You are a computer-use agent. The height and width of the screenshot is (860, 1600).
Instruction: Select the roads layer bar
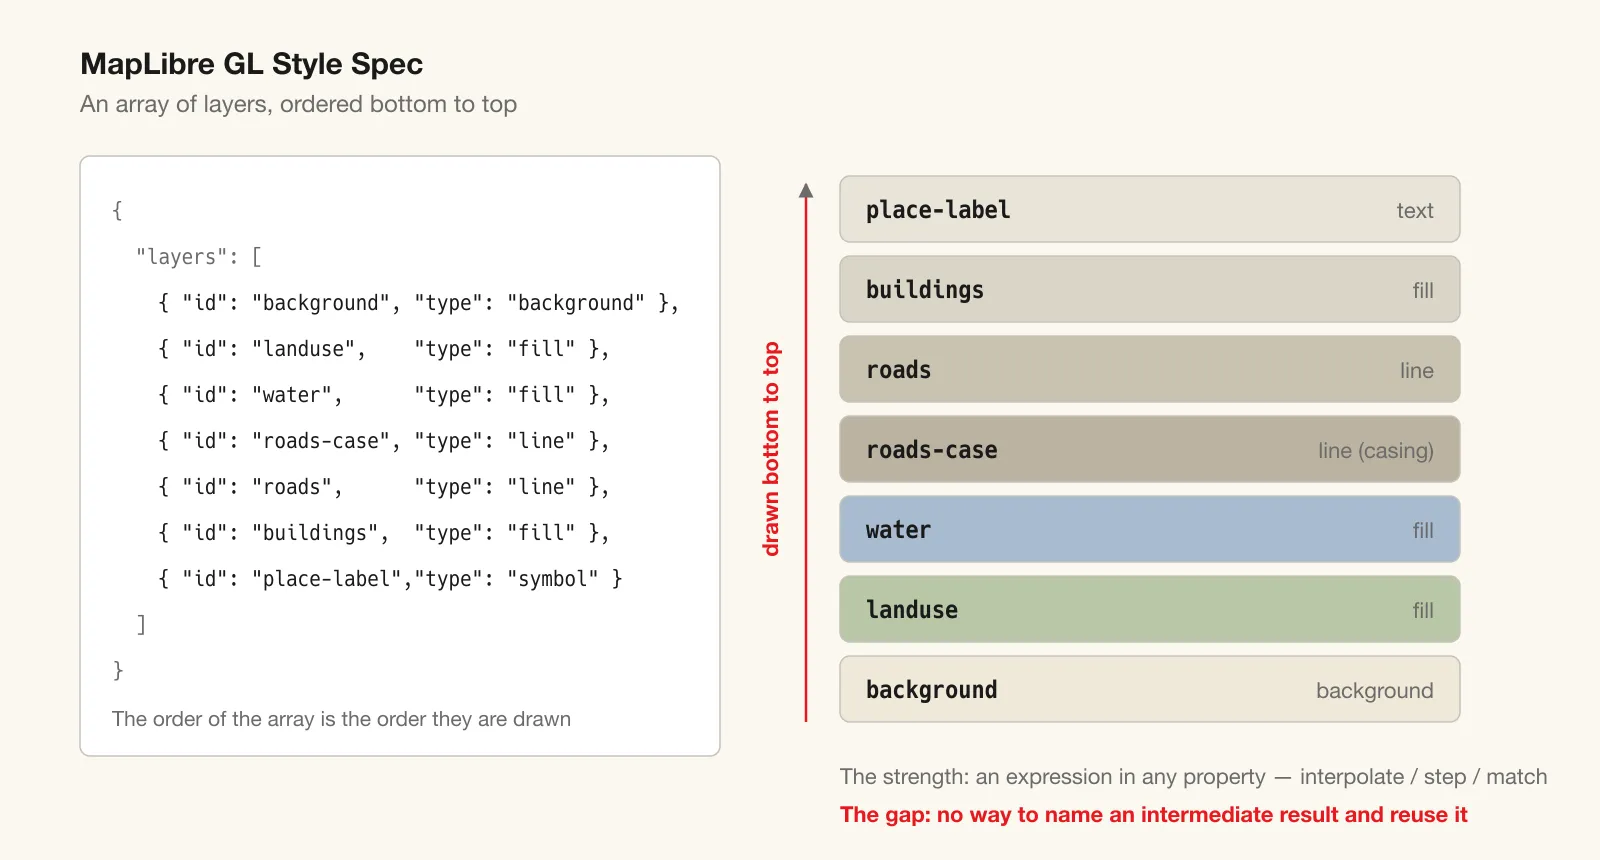[x=1150, y=369]
